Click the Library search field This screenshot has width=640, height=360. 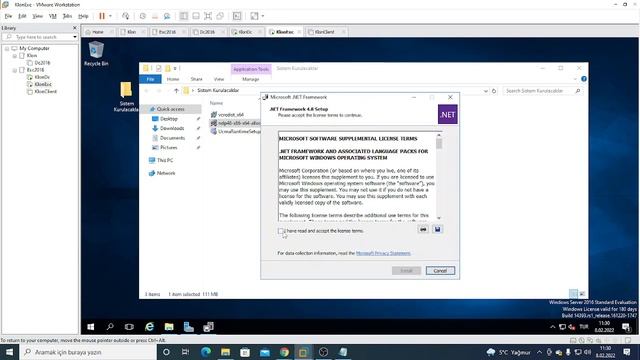click(x=40, y=37)
